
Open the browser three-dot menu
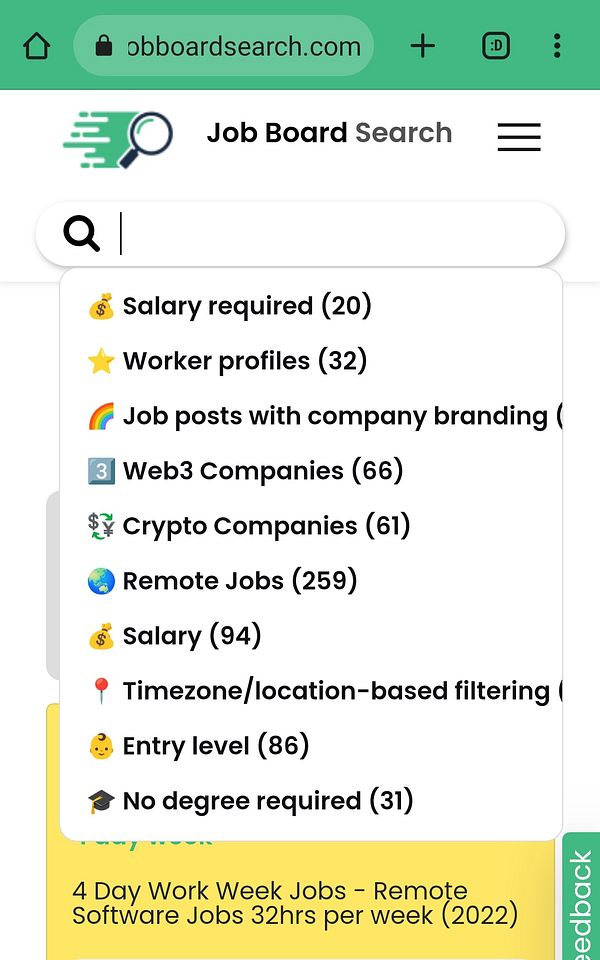pos(557,46)
